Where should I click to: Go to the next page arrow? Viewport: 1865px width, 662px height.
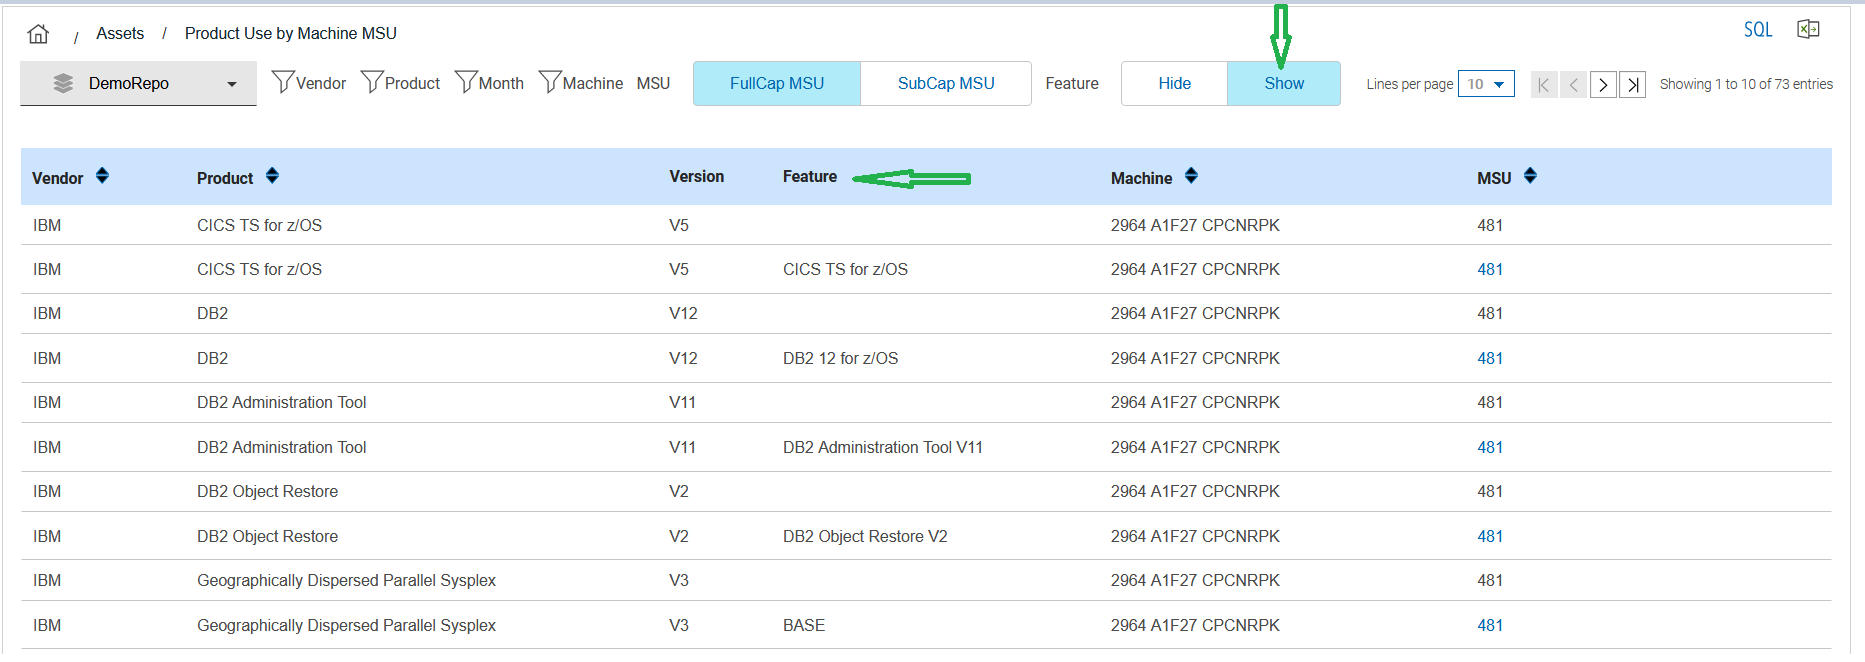point(1603,85)
